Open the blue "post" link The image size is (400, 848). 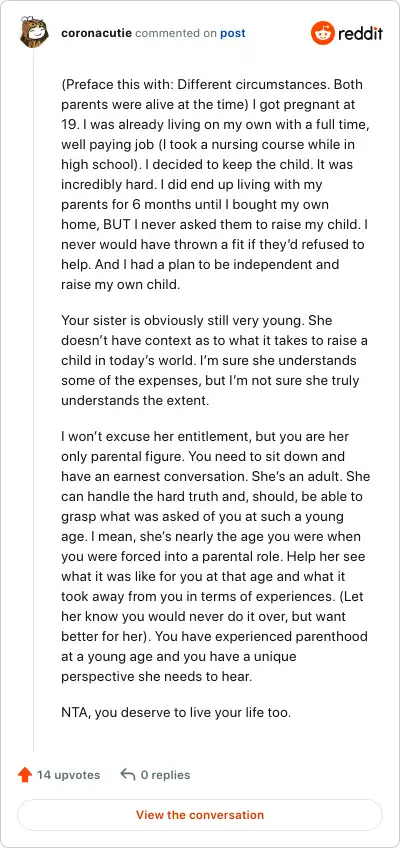coord(232,34)
